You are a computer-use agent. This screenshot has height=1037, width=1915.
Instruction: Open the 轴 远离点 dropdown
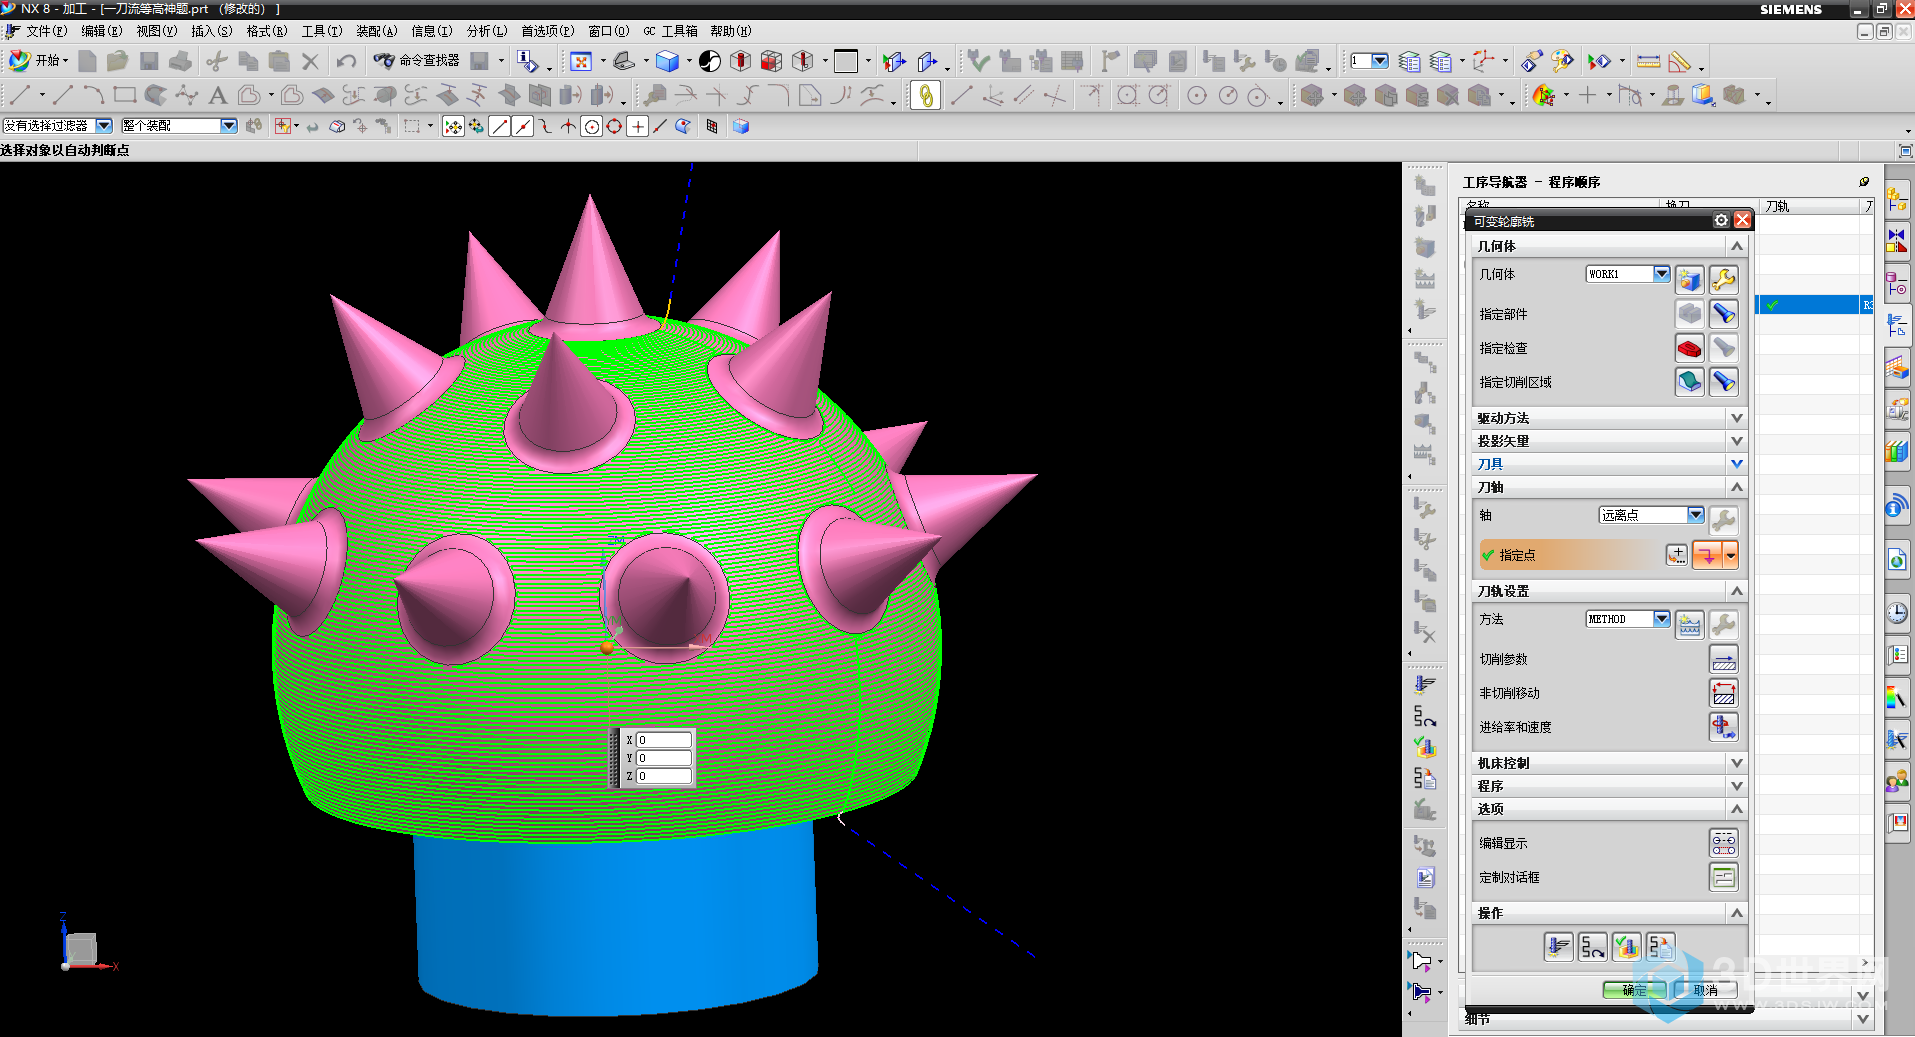pyautogui.click(x=1695, y=515)
